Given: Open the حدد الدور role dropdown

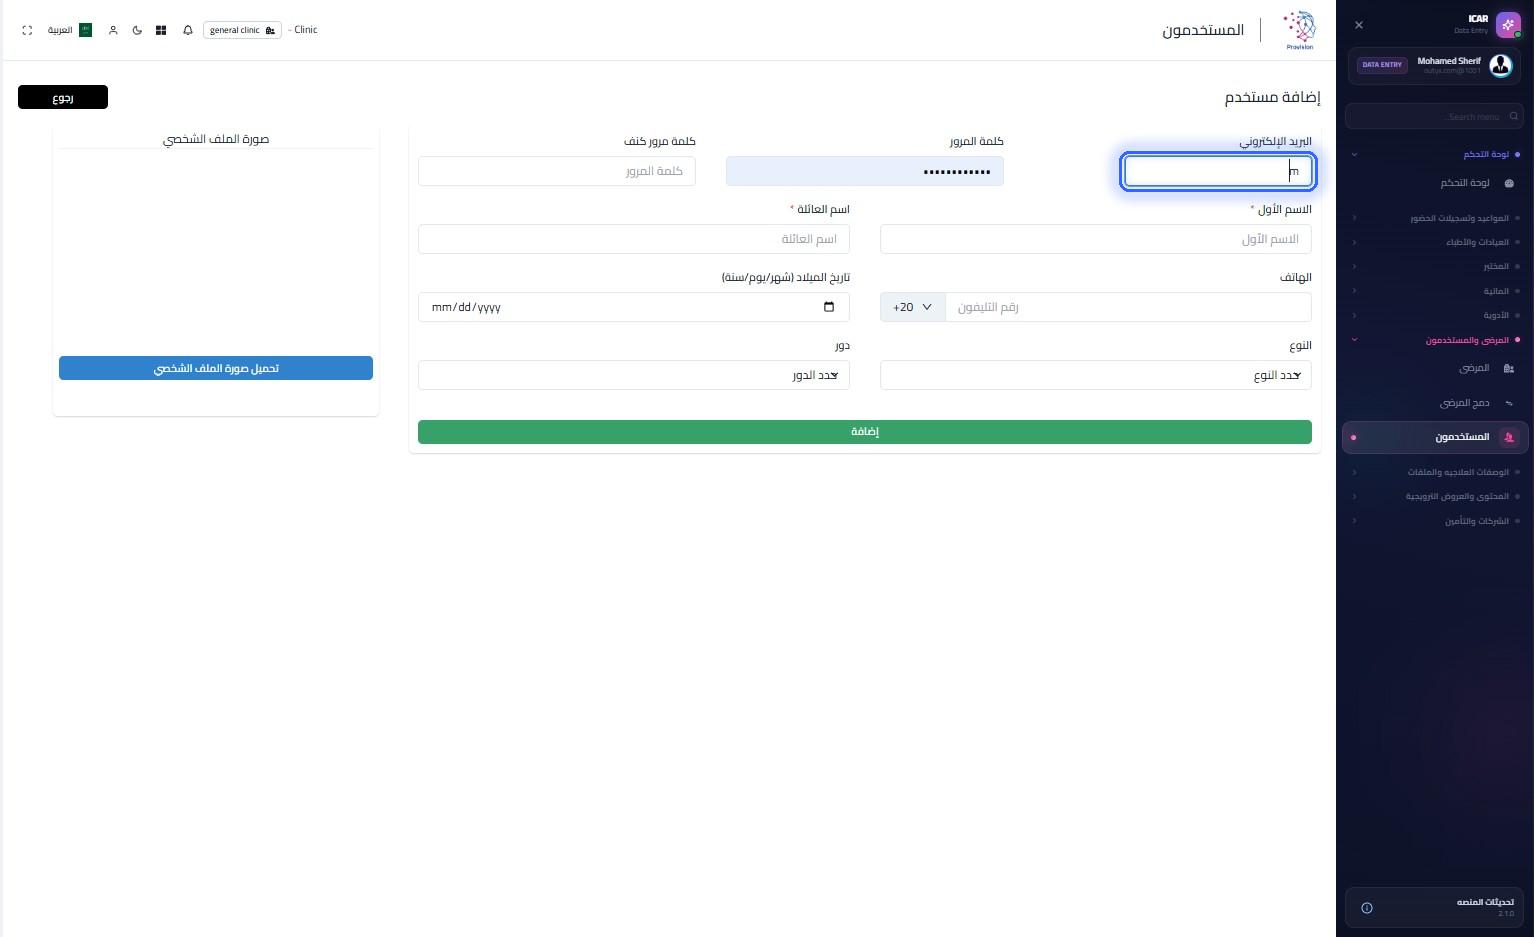Looking at the screenshot, I should (x=634, y=375).
